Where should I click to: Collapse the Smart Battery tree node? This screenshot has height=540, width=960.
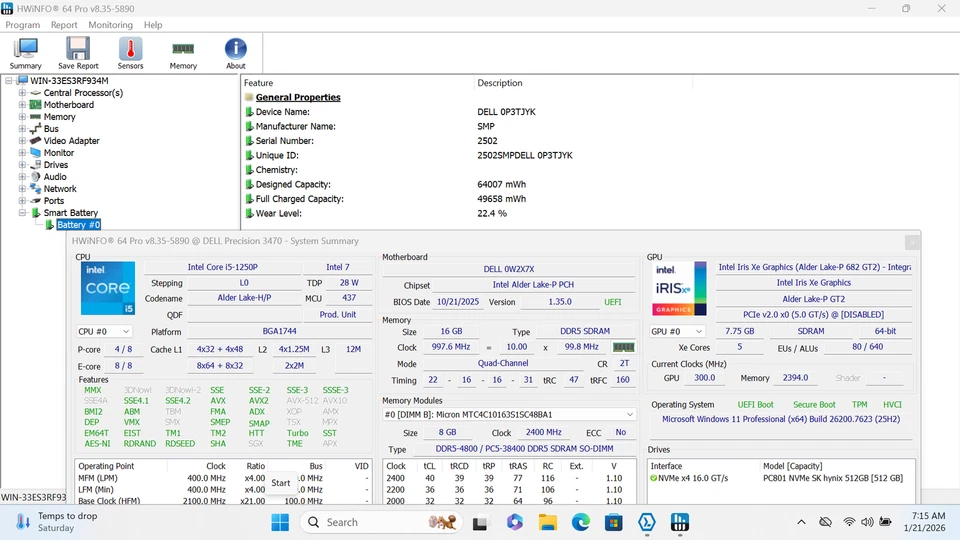[23, 213]
